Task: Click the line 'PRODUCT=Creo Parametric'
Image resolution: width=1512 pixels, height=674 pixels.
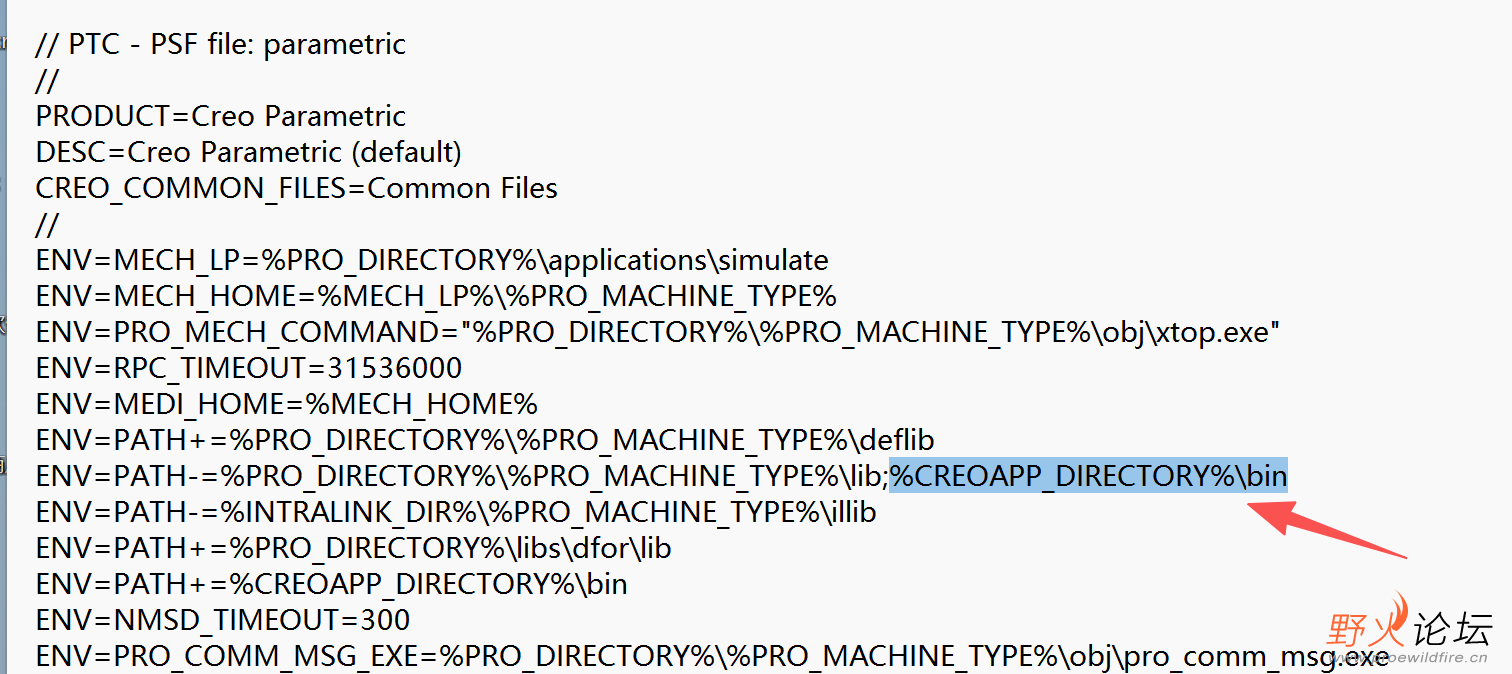Action: 220,116
